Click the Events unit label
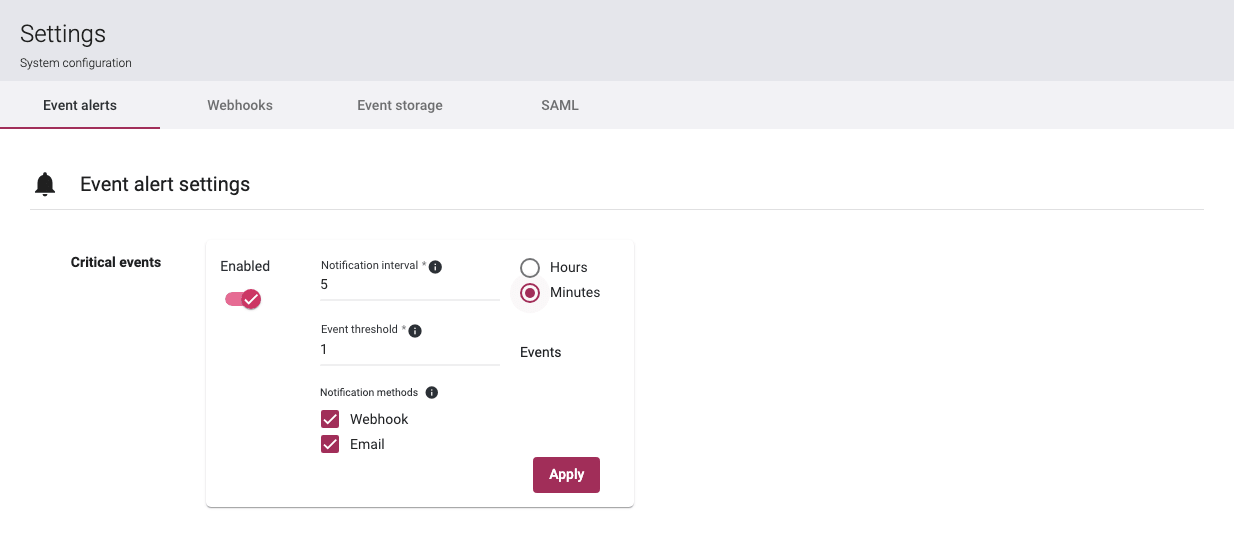This screenshot has height=534, width=1234. (x=541, y=352)
